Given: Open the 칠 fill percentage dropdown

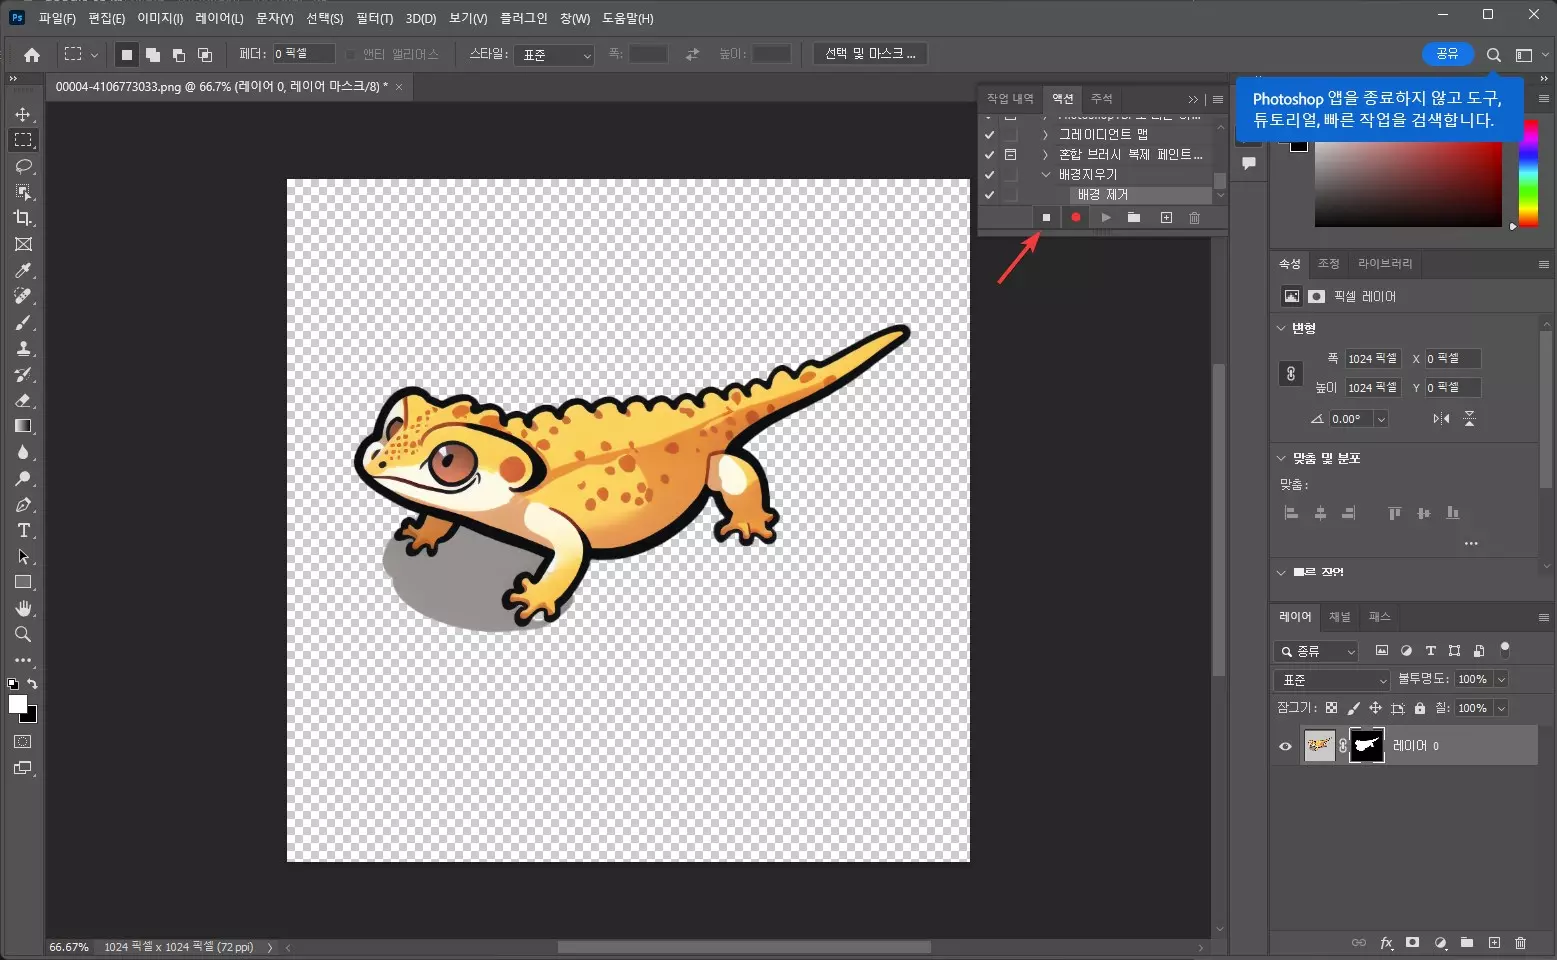Looking at the screenshot, I should tap(1501, 708).
